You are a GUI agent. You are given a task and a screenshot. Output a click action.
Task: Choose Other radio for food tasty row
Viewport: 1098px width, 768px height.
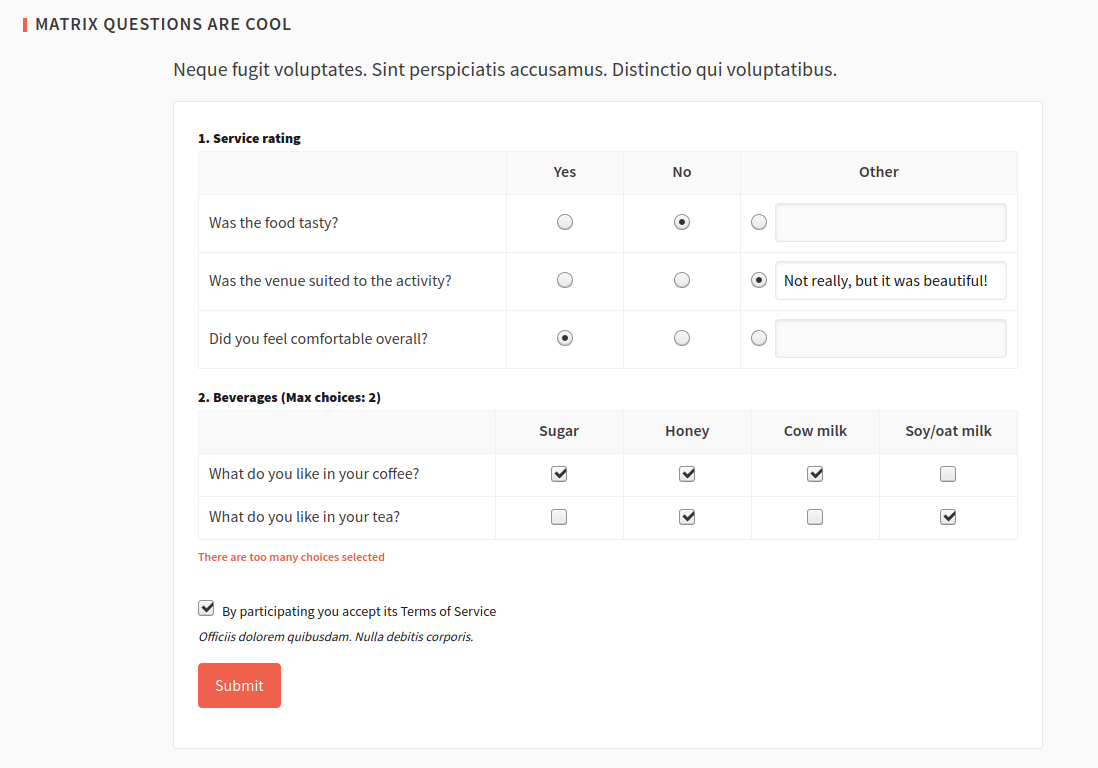[x=759, y=222]
